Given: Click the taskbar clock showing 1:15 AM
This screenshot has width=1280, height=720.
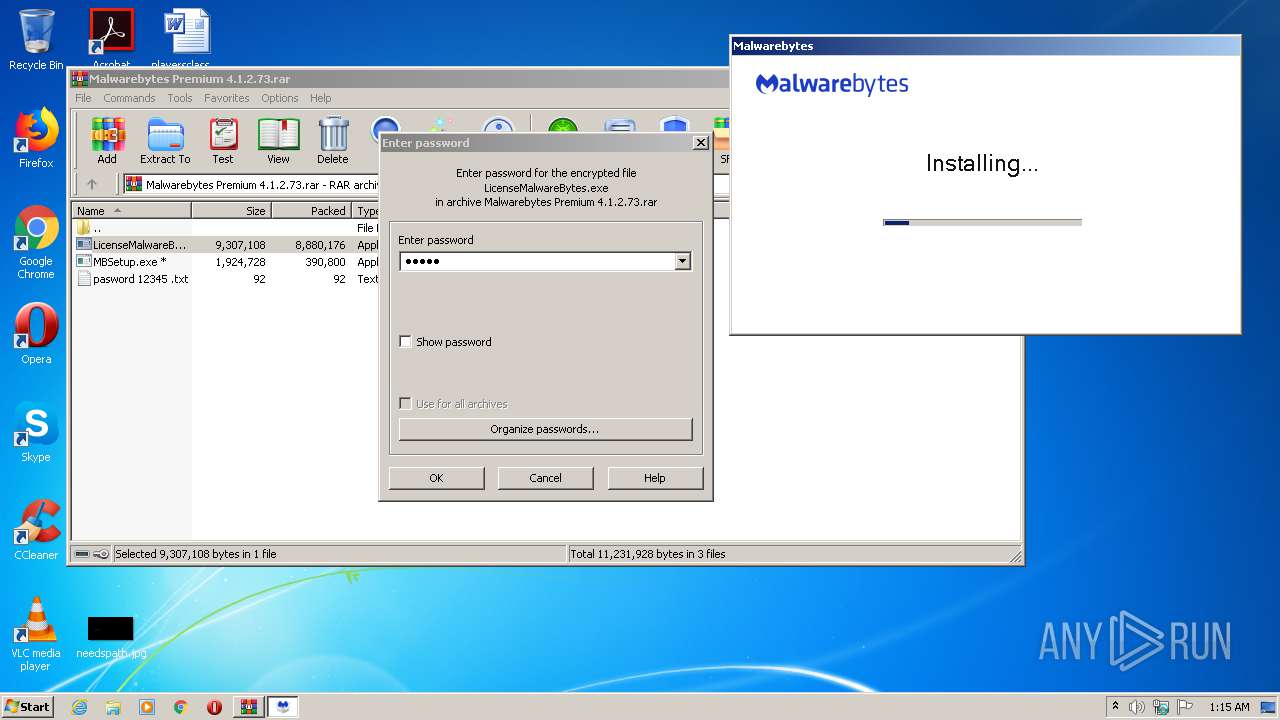Looking at the screenshot, I should coord(1229,707).
